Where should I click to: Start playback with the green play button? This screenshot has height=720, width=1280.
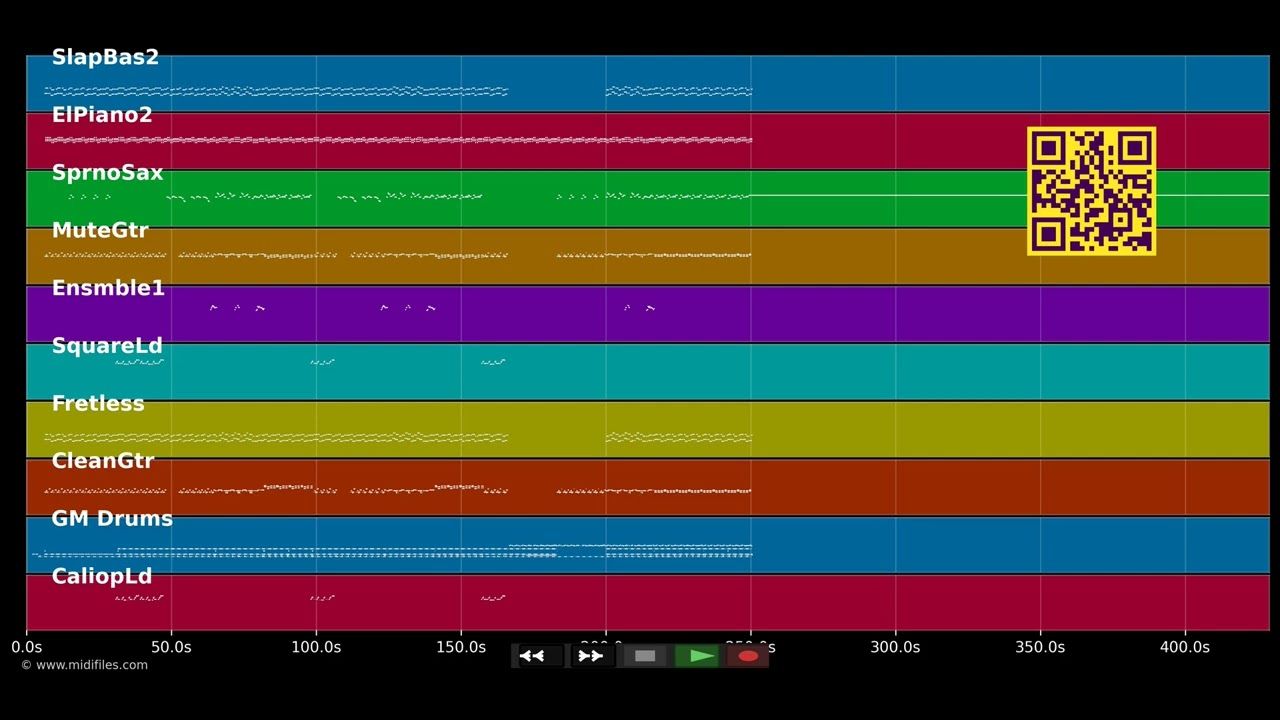[697, 656]
